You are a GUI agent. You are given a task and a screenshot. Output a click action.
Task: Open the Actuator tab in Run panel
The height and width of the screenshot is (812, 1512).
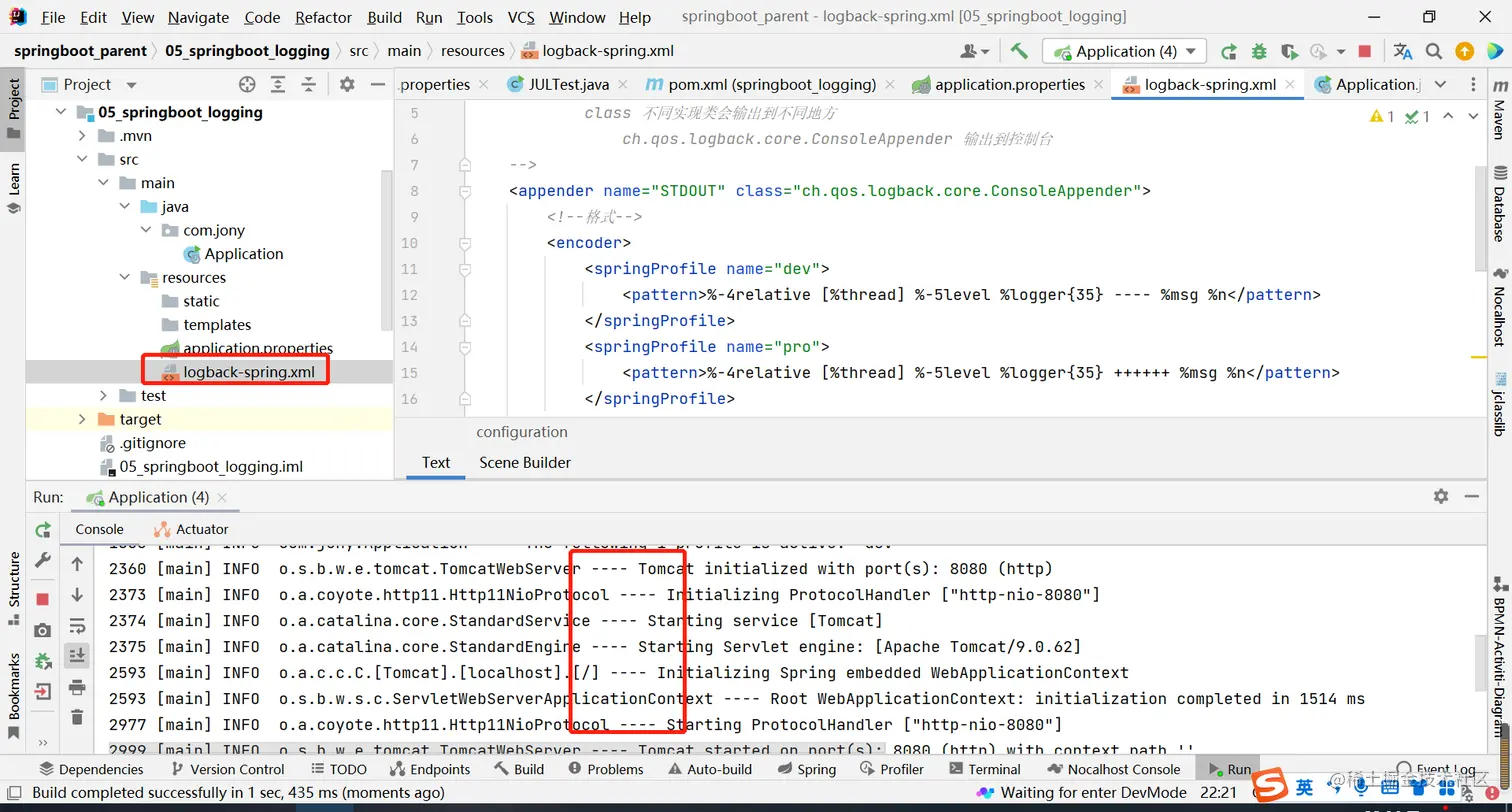[190, 529]
